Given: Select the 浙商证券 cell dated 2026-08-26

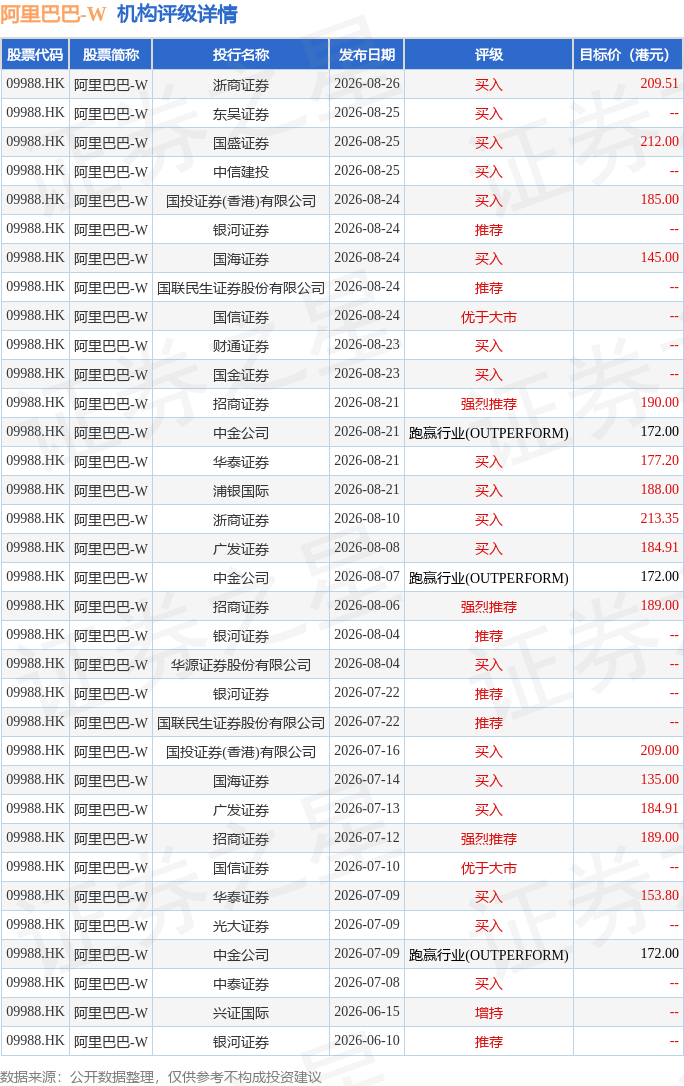Looking at the screenshot, I should click(241, 84).
